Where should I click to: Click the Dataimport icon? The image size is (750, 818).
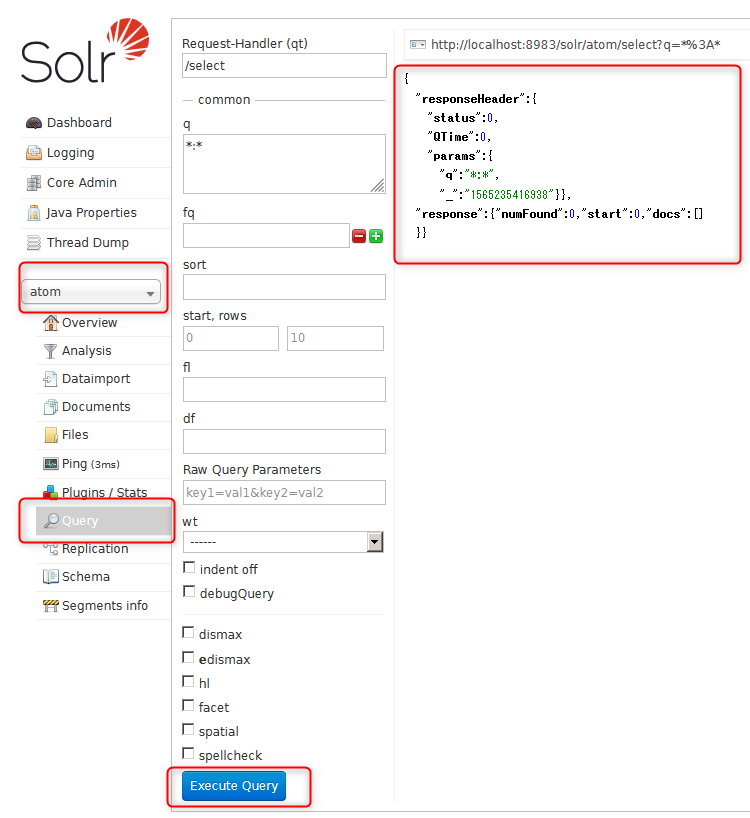coord(51,379)
